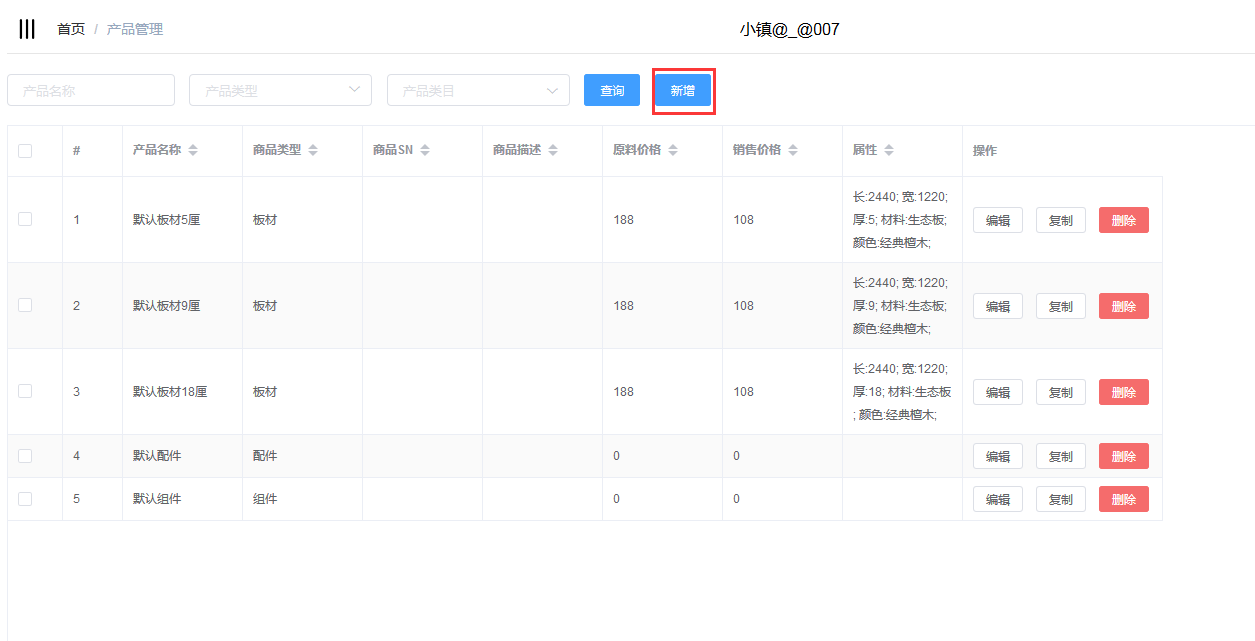Sort by 原料价格 column sort icon
Screen dimensions: 1255x641
coord(673,150)
